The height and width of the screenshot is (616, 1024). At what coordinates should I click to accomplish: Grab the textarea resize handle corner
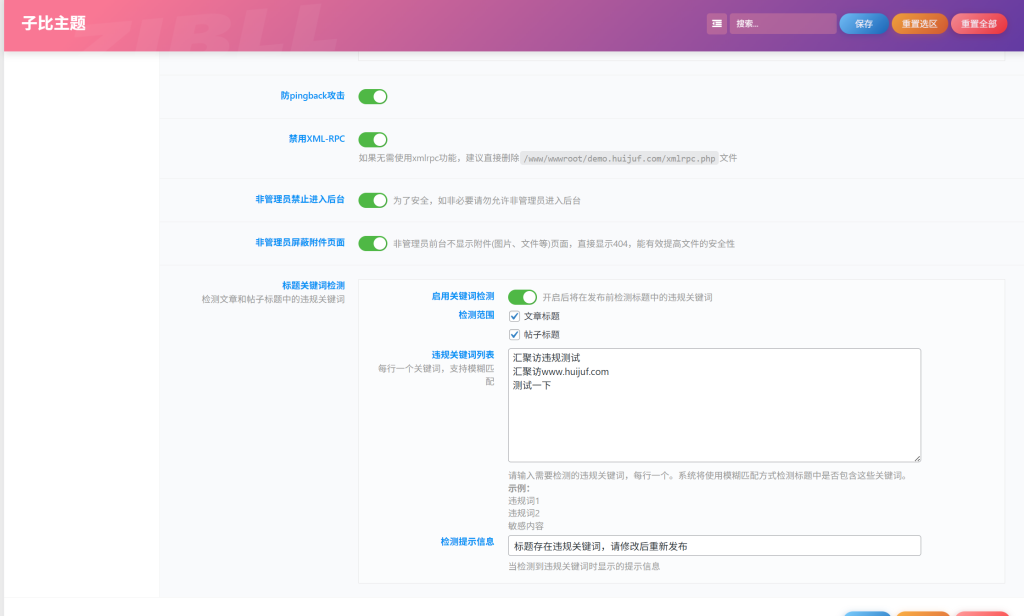click(x=916, y=457)
